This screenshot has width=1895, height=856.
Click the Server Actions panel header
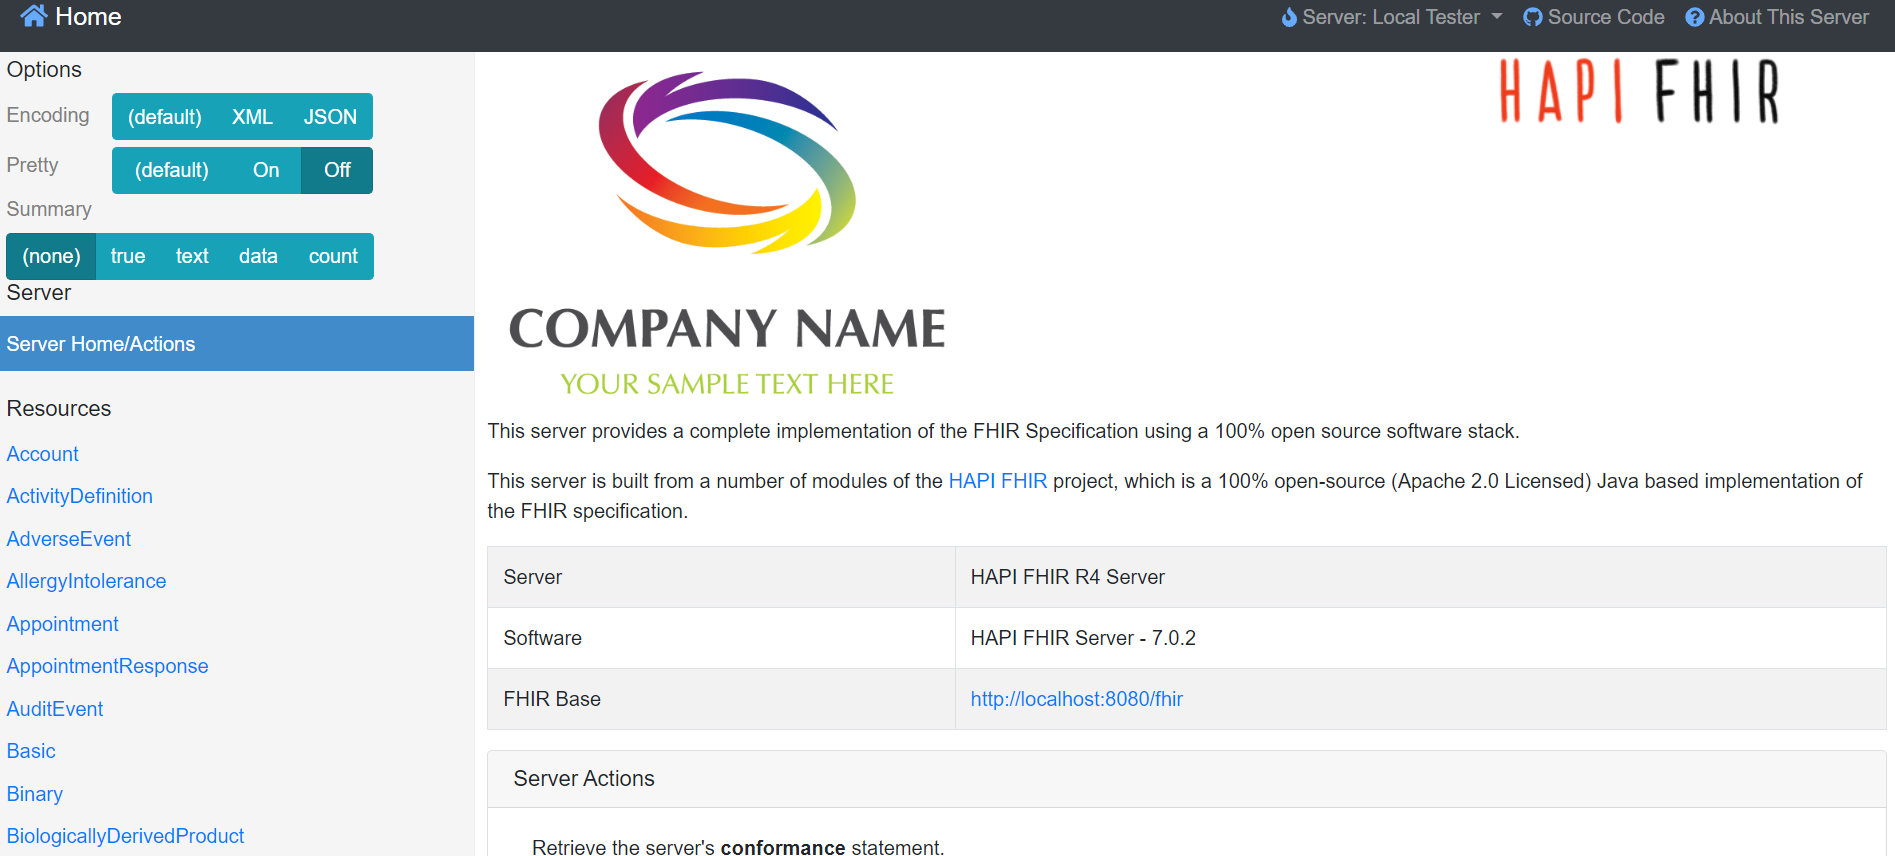[x=1186, y=779]
